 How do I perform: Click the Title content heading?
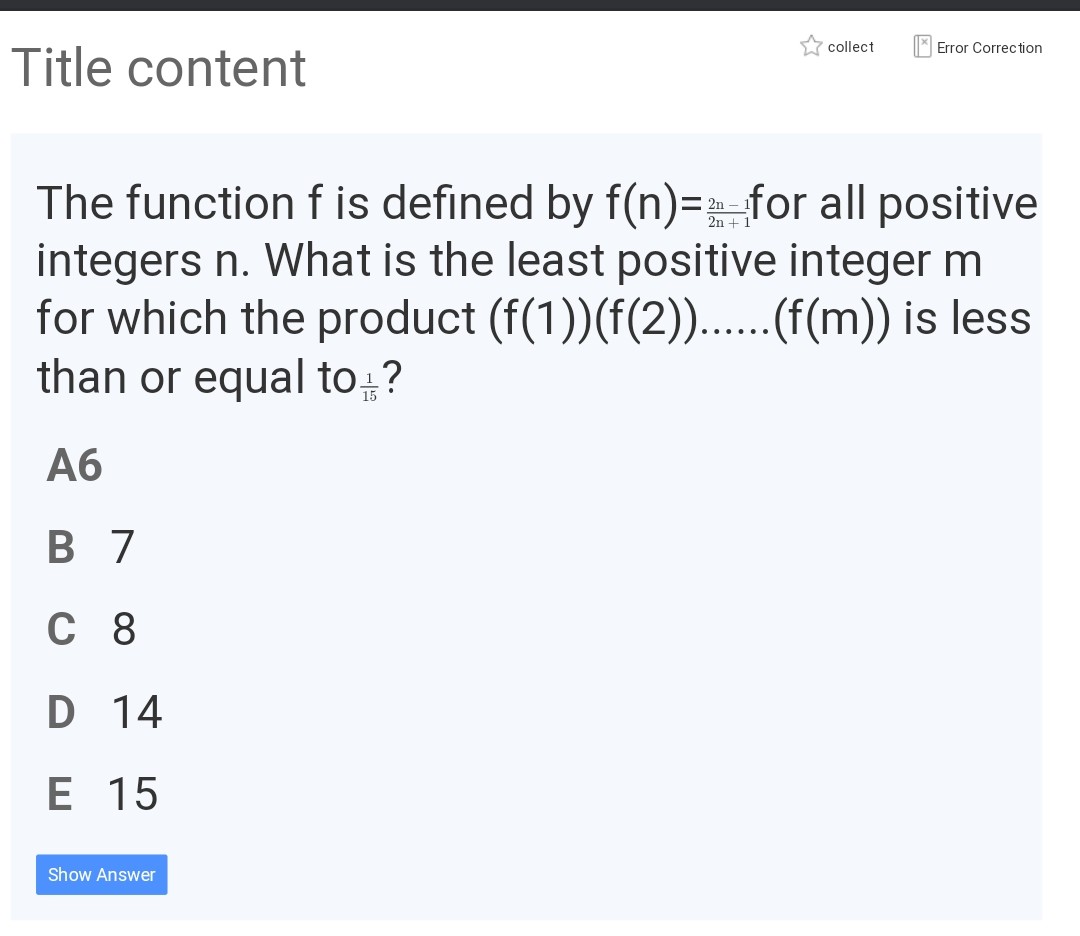click(x=158, y=67)
